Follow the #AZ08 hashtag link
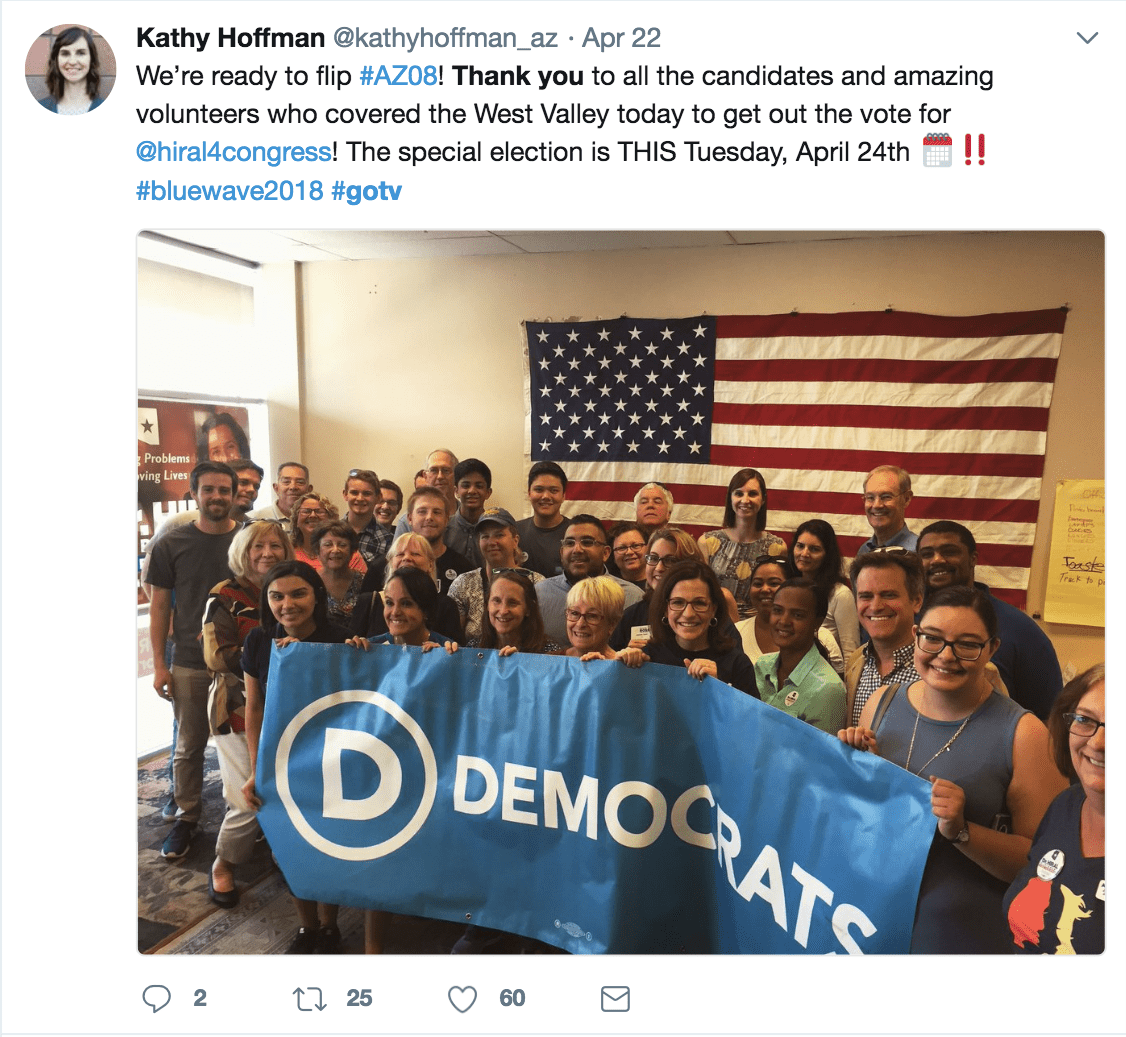Image resolution: width=1126 pixels, height=1037 pixels. pyautogui.click(x=399, y=75)
